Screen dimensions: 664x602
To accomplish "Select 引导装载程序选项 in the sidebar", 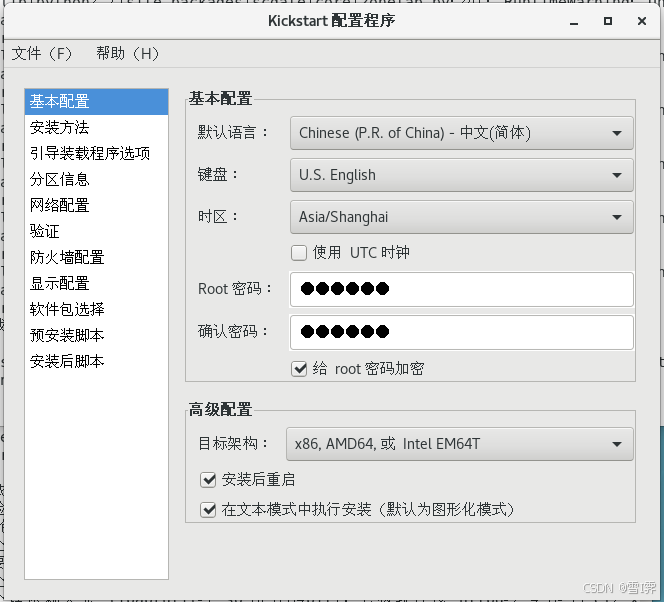I will 97,153.
